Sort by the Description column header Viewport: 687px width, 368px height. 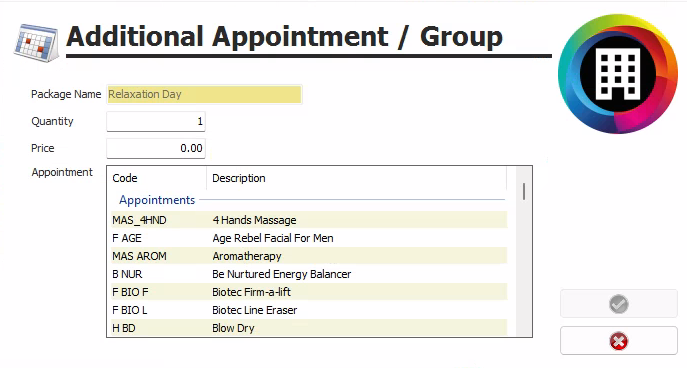(357, 178)
